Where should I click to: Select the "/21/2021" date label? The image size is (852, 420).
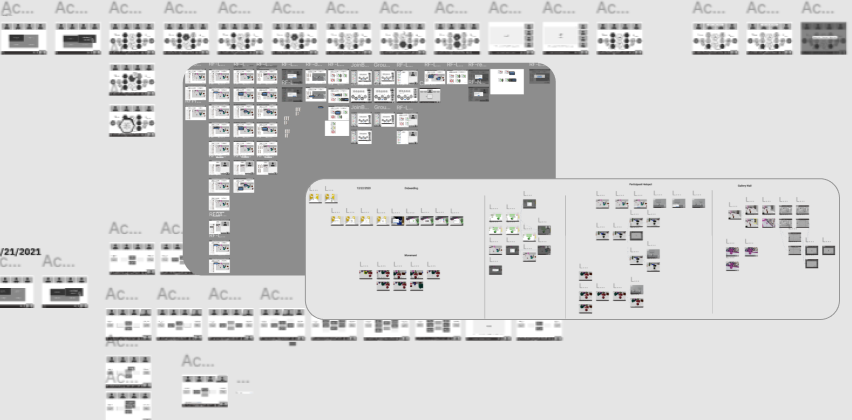pos(20,252)
